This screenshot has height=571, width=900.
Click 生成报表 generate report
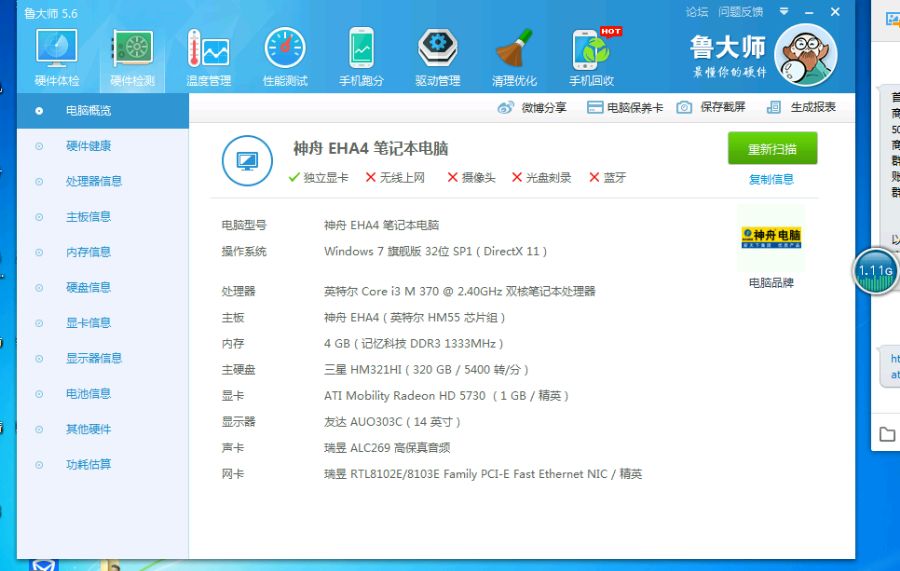(801, 107)
